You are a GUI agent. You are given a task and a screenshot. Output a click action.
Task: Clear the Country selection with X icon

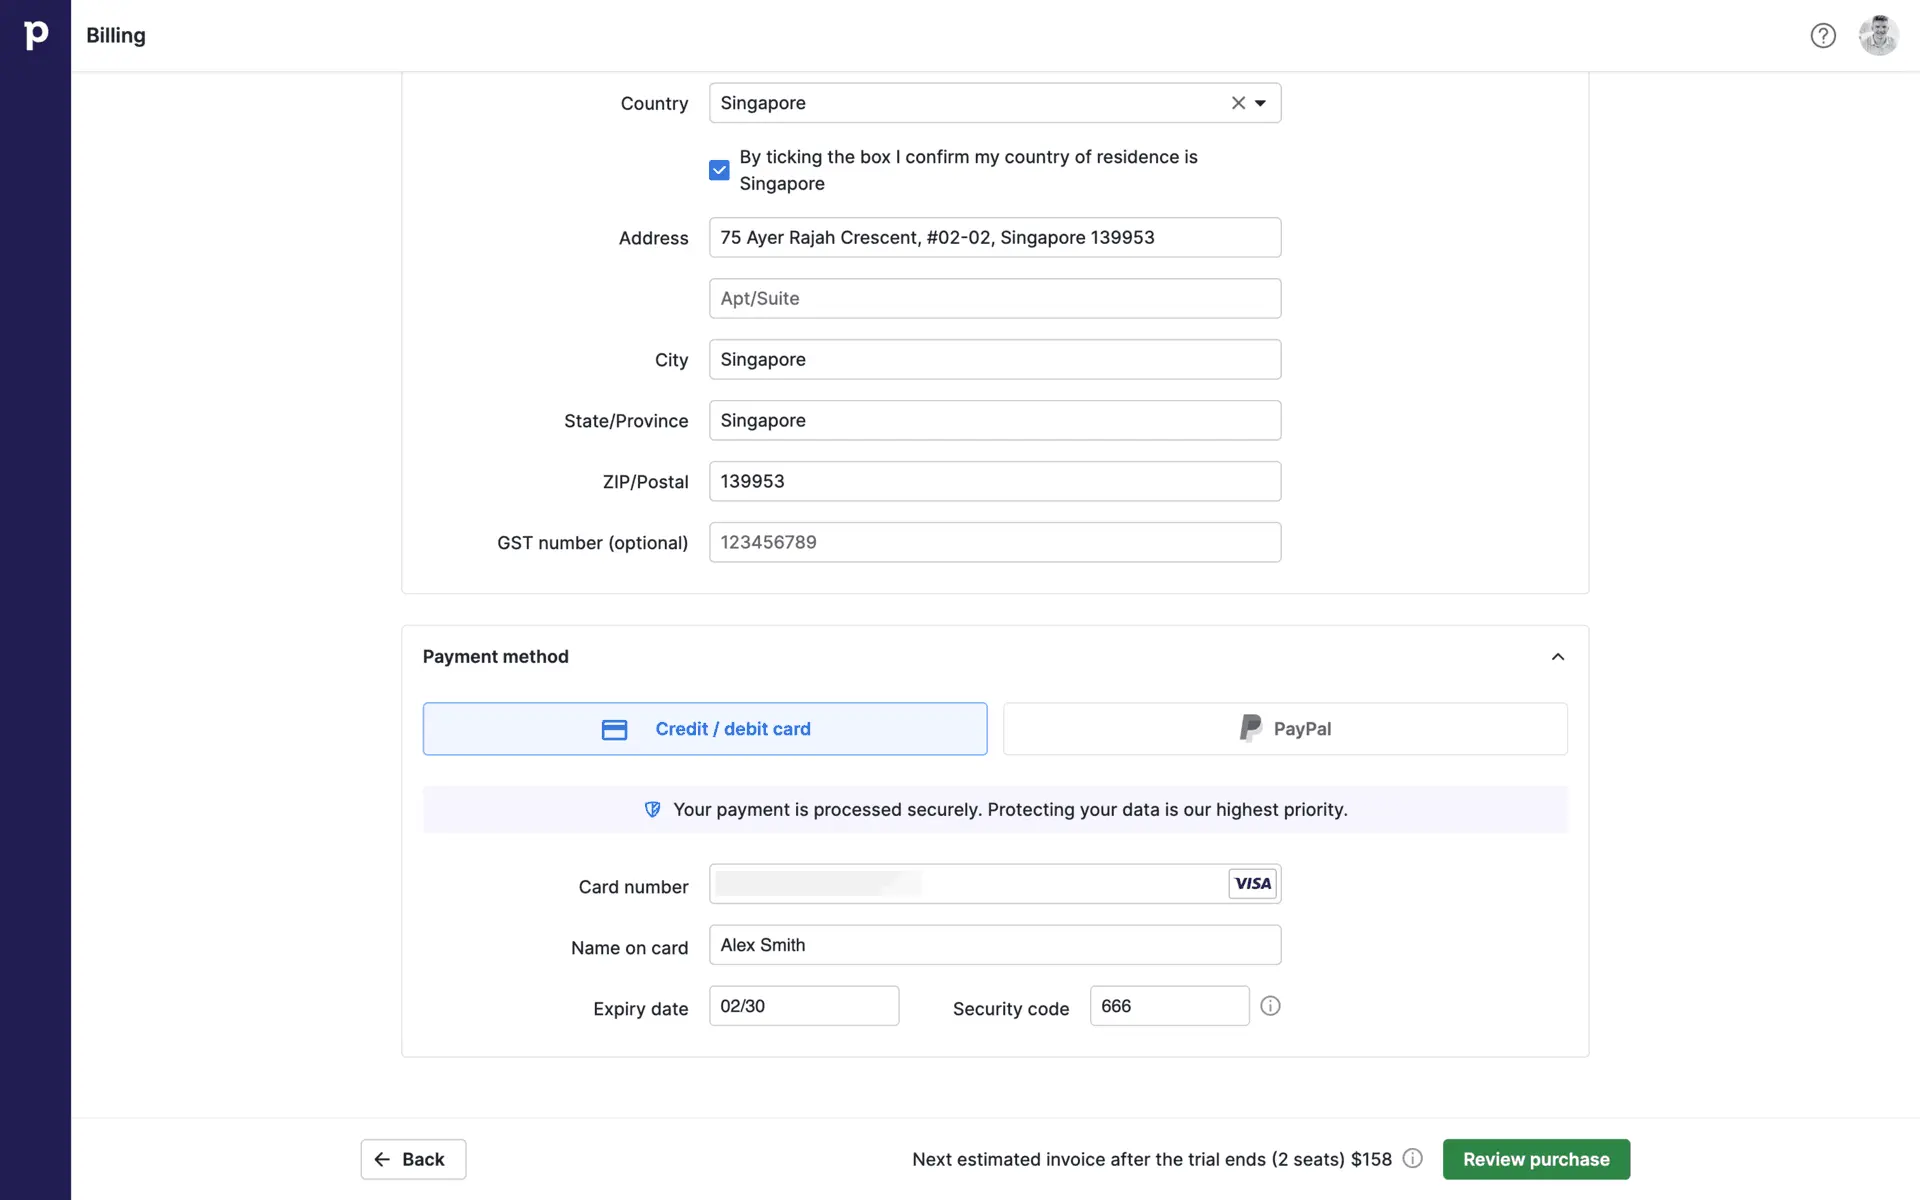coord(1238,103)
